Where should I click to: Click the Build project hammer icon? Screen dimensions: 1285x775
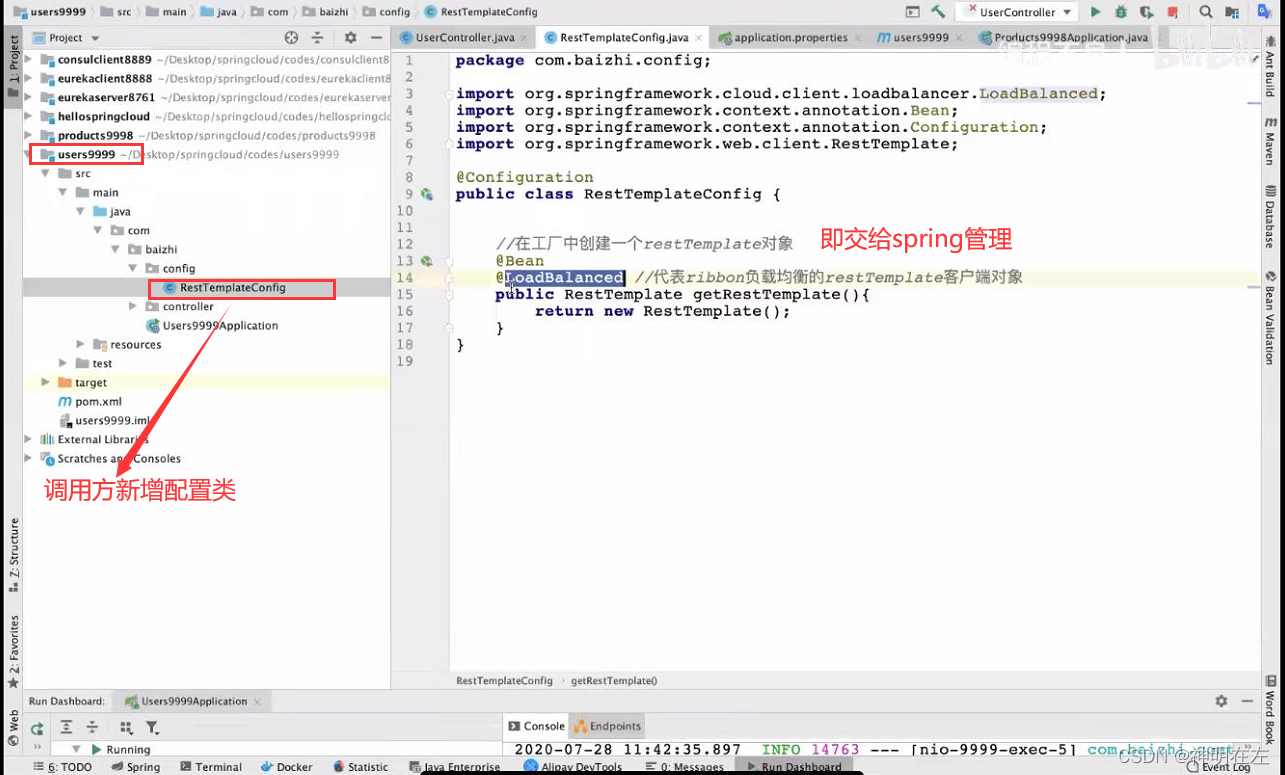tap(938, 12)
